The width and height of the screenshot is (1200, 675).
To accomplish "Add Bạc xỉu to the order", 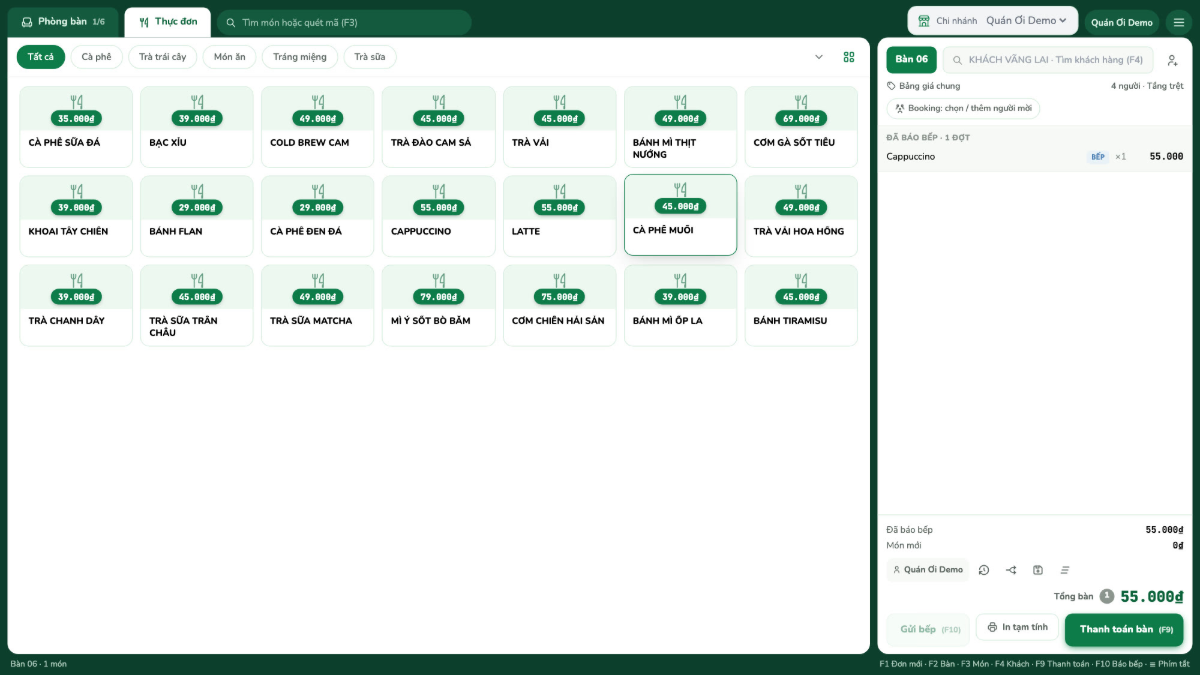I will (x=197, y=127).
